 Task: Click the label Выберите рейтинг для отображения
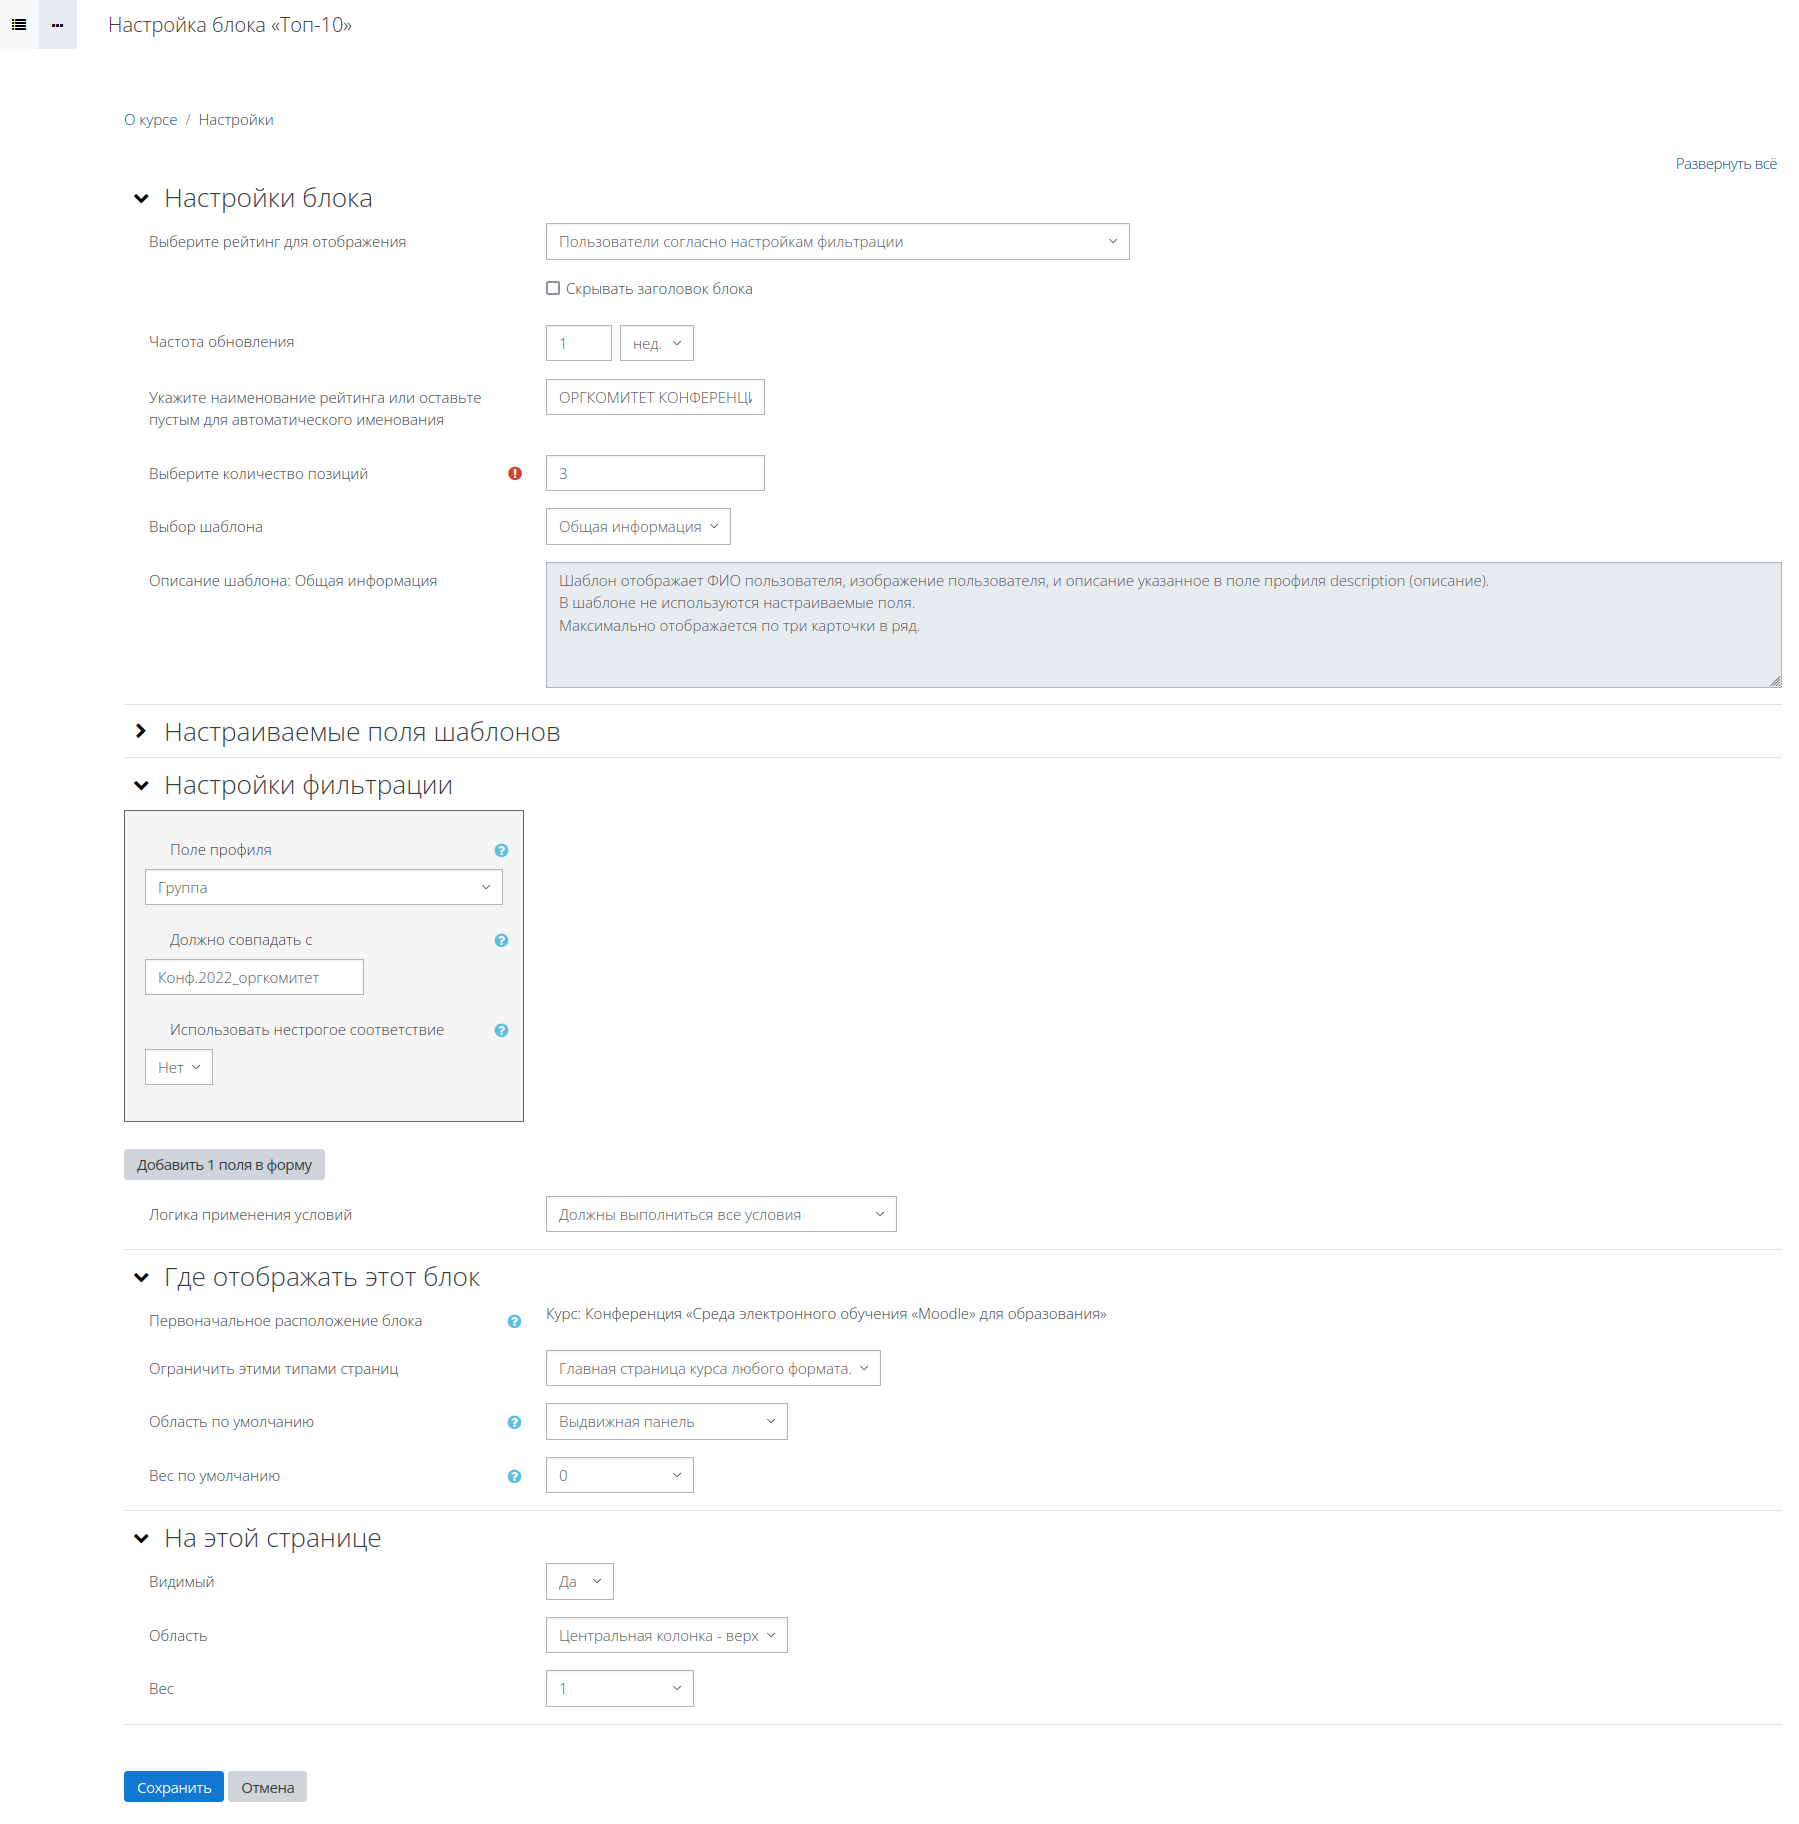(x=277, y=242)
